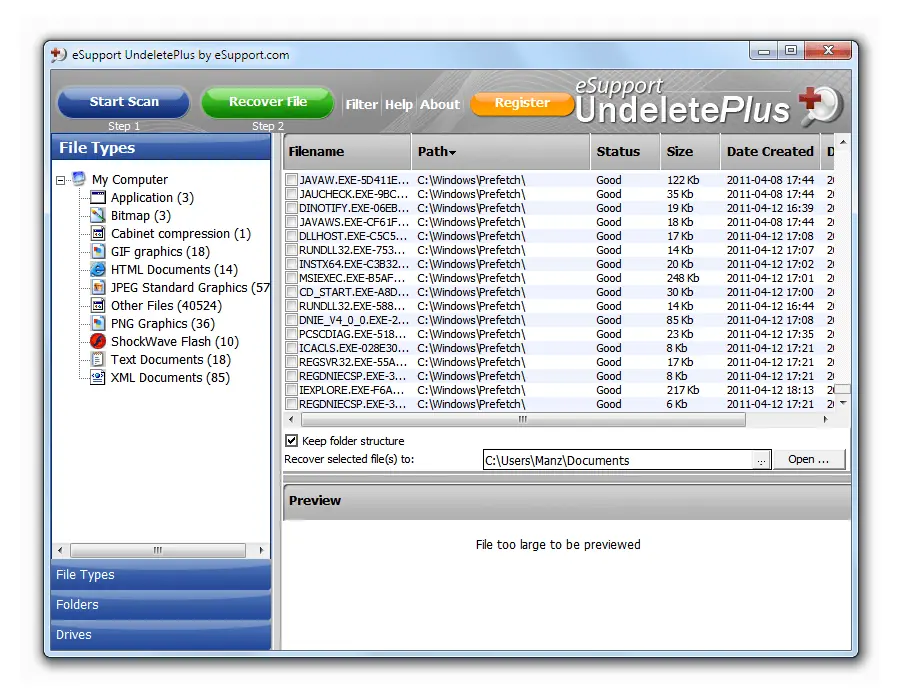Click the Recover File button

point(267,102)
